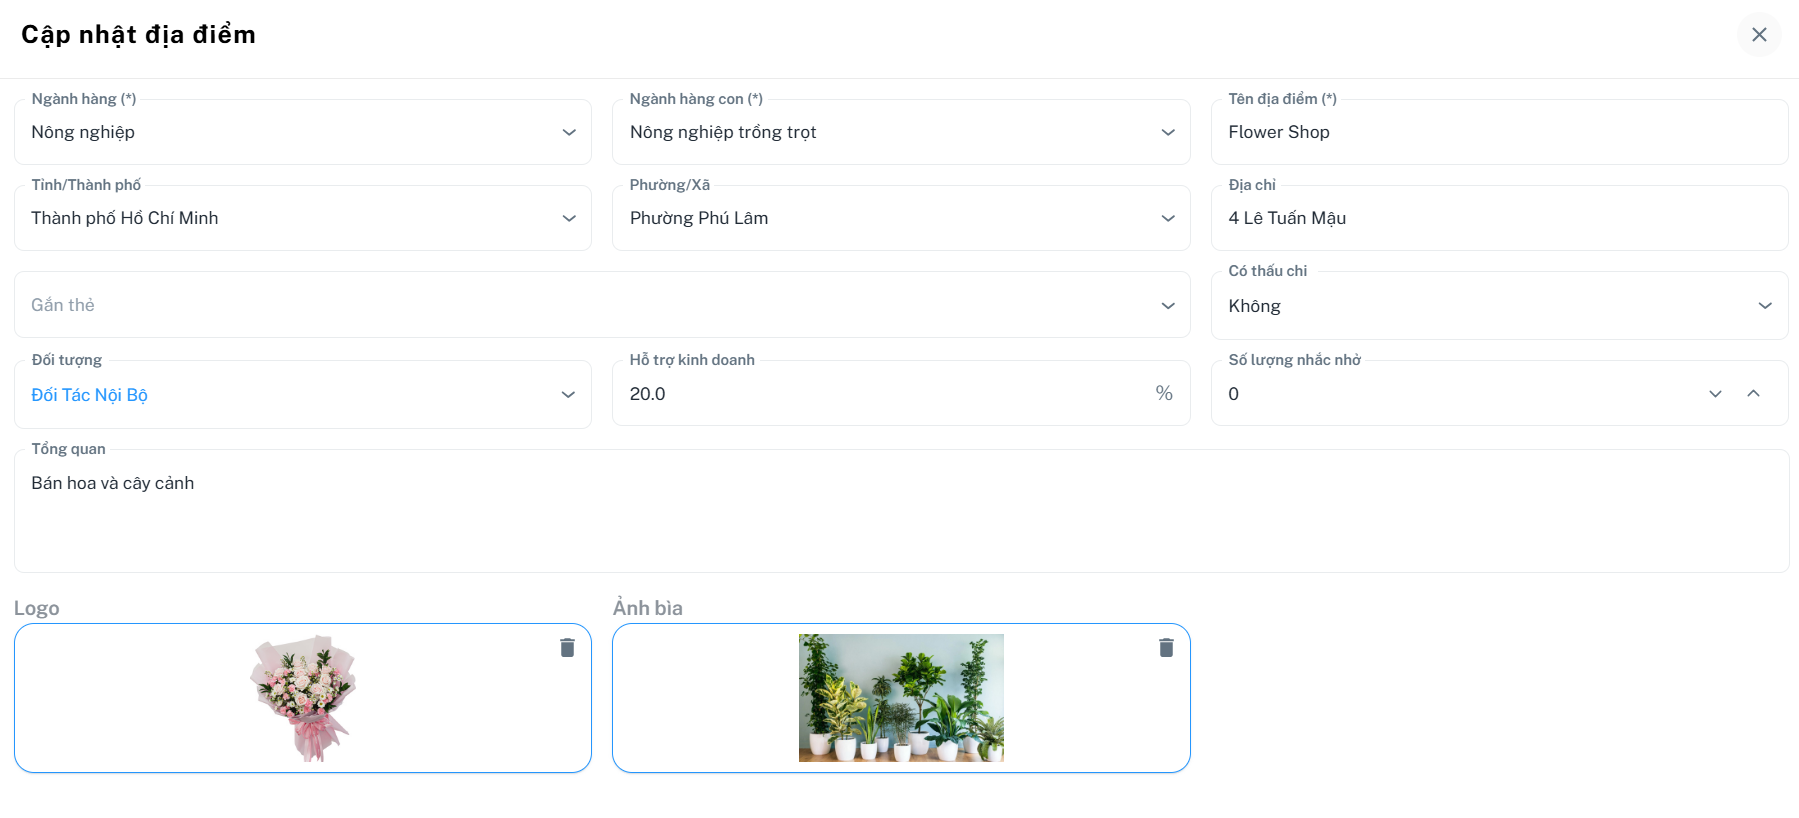This screenshot has width=1799, height=818.
Task: Increase the Số lượng nhắc nhở value
Action: pos(1753,394)
